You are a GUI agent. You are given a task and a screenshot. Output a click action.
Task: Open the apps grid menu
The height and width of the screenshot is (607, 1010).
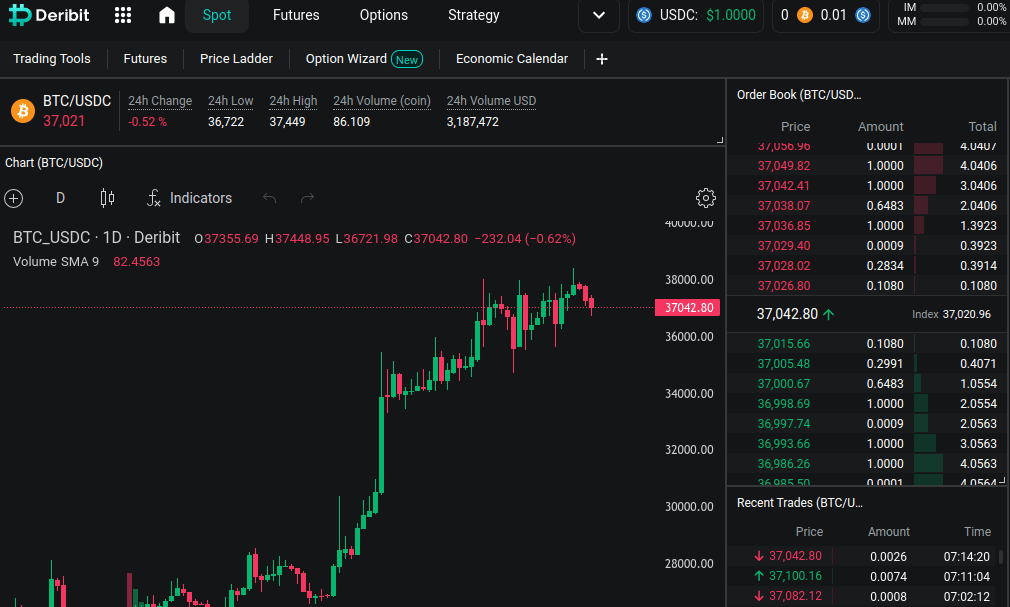pyautogui.click(x=122, y=15)
